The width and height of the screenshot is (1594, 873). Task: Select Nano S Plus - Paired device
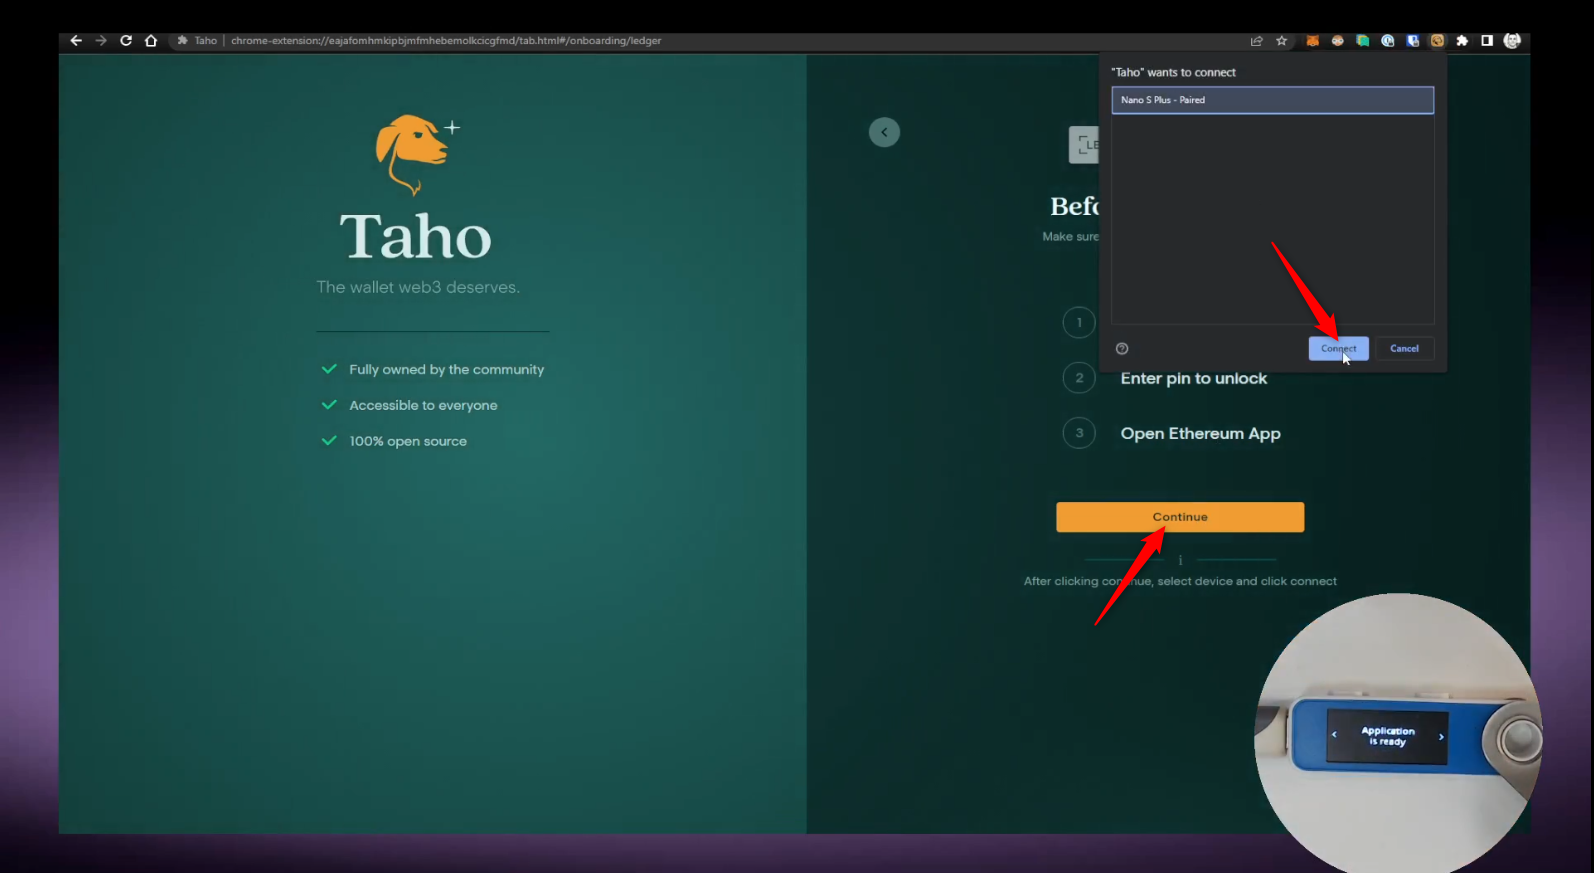coord(1272,100)
